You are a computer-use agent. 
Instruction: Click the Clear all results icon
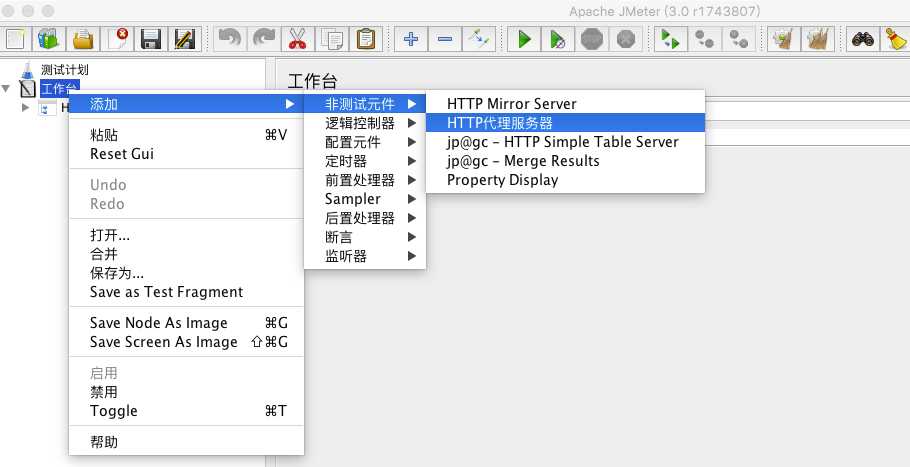[817, 39]
